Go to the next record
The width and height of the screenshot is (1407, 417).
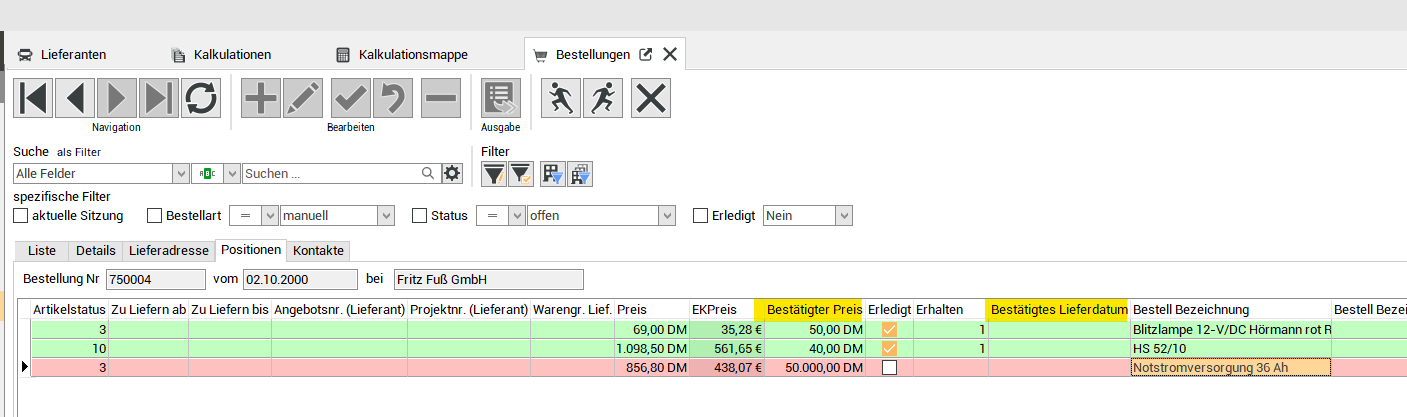pos(117,99)
